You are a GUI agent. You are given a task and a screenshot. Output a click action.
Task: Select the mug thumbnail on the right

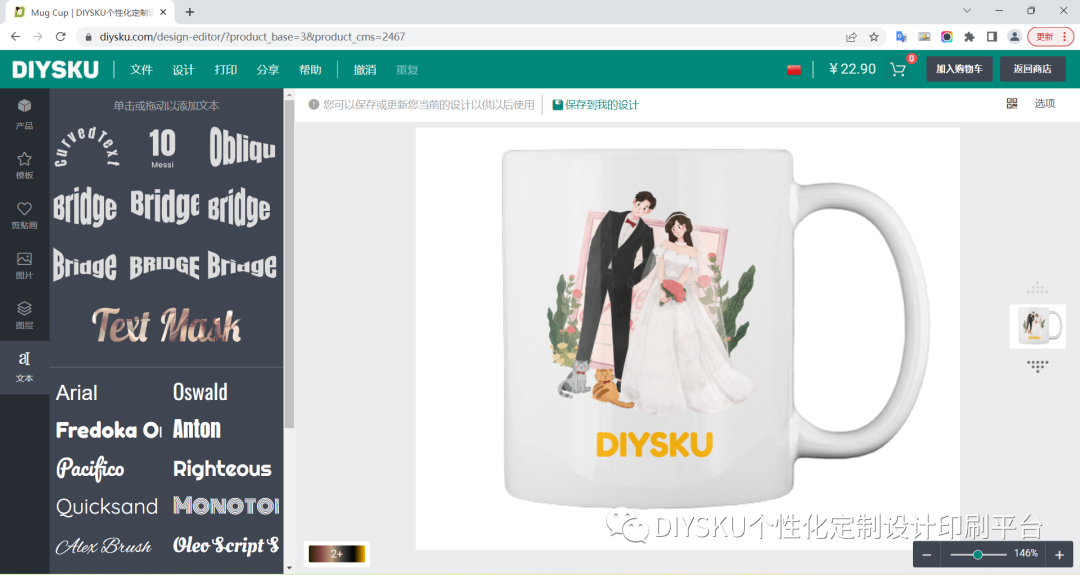pos(1037,326)
